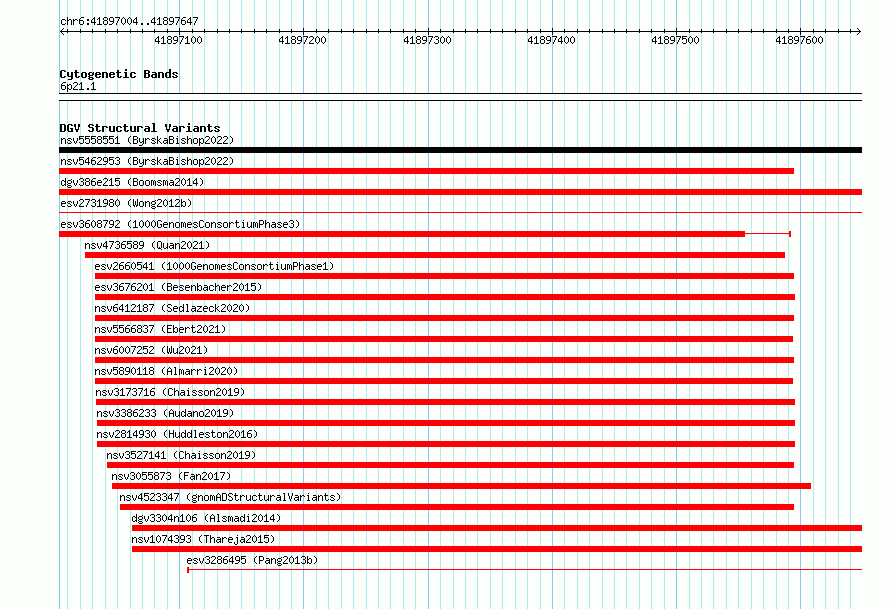Select esv2660541 (1000GenomesConsortiumPhase1) label
This screenshot has height=609, width=890.
215,266
